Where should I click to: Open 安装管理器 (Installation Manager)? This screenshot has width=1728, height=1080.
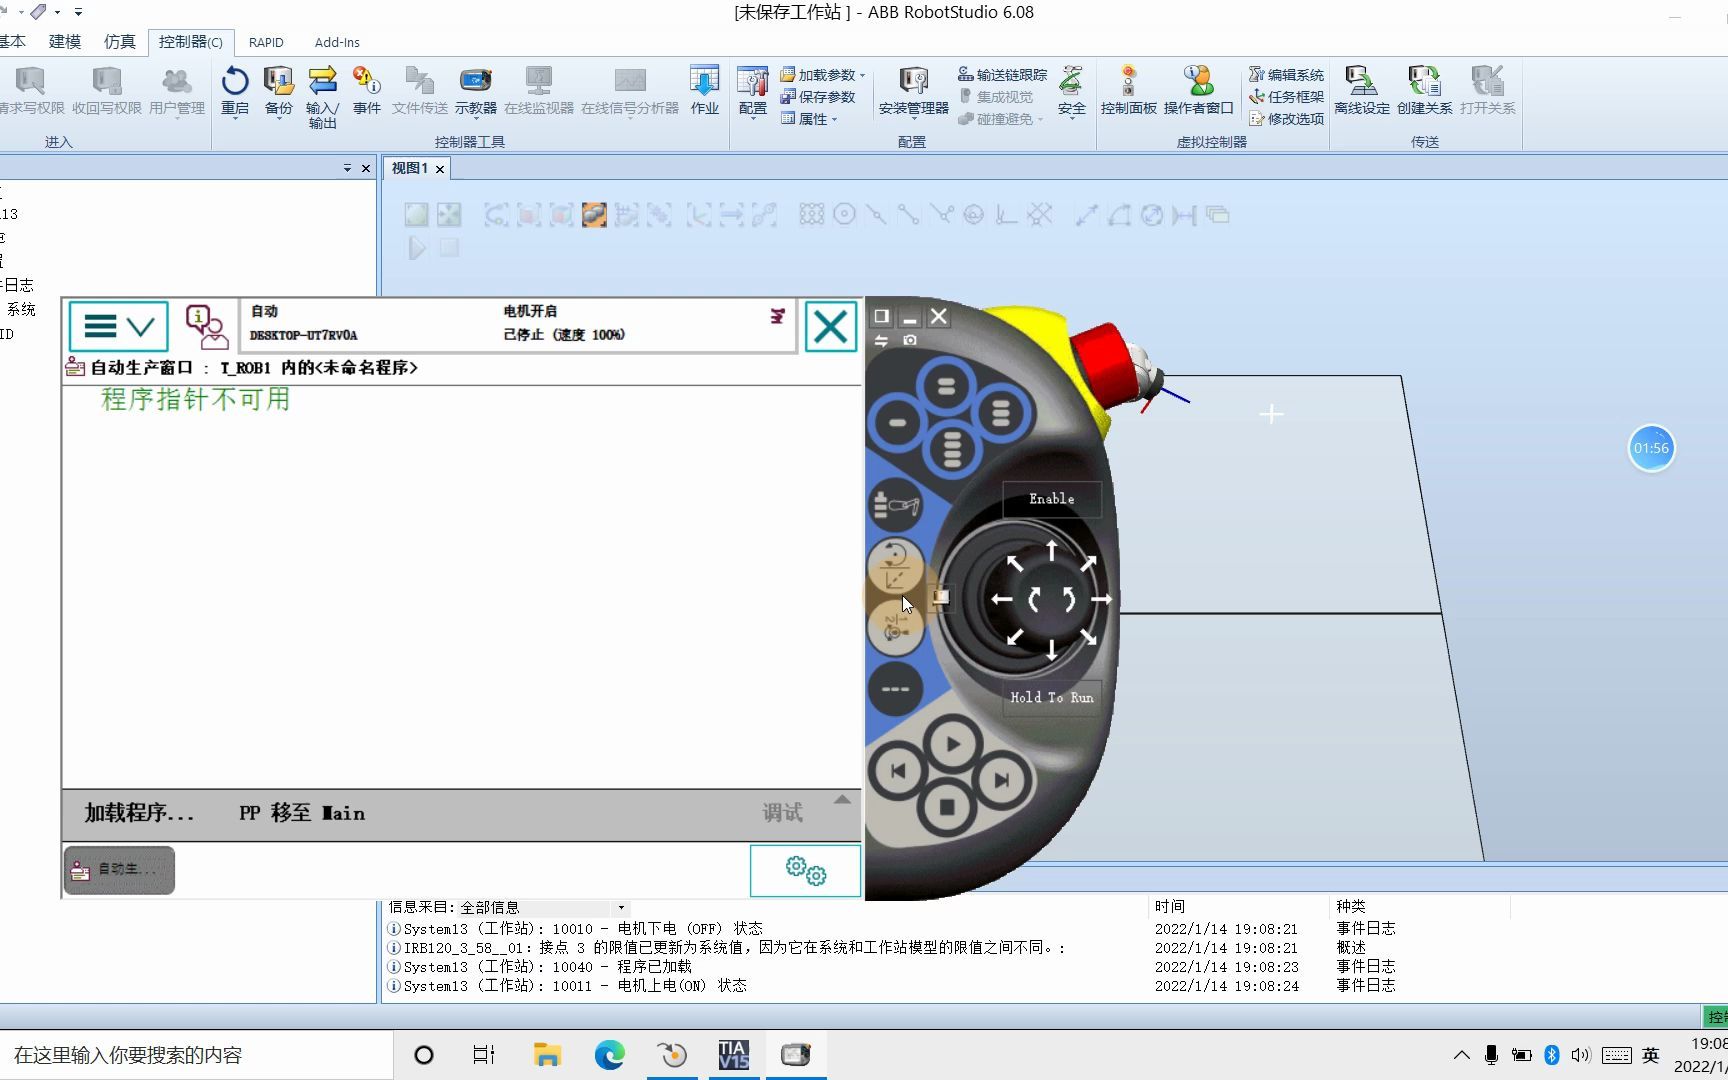(913, 91)
